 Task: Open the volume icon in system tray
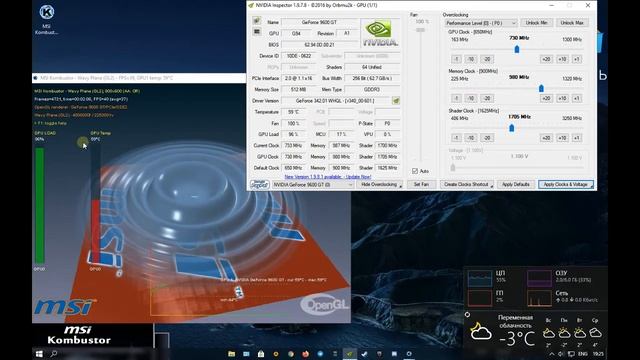pyautogui.click(x=561, y=354)
